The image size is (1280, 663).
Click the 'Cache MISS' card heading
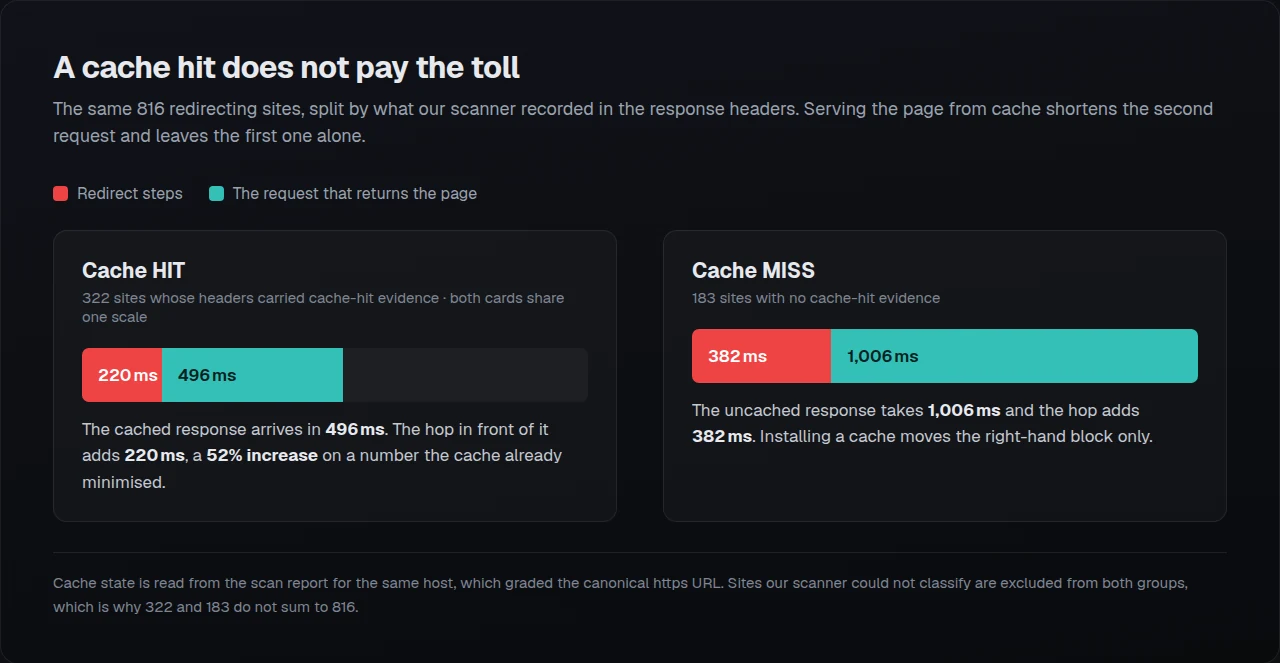(x=753, y=270)
